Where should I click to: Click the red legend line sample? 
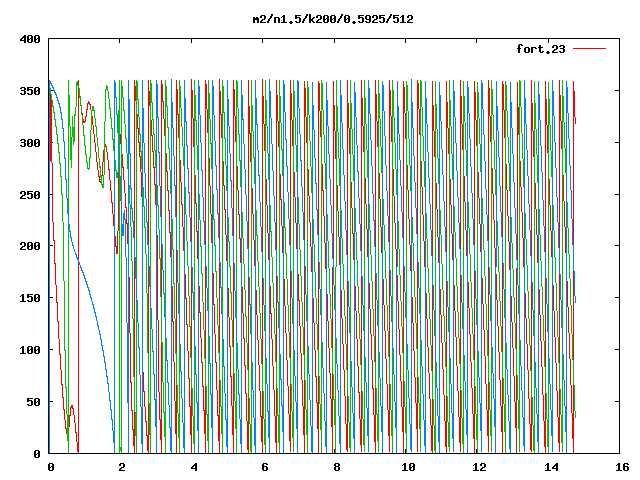click(589, 49)
